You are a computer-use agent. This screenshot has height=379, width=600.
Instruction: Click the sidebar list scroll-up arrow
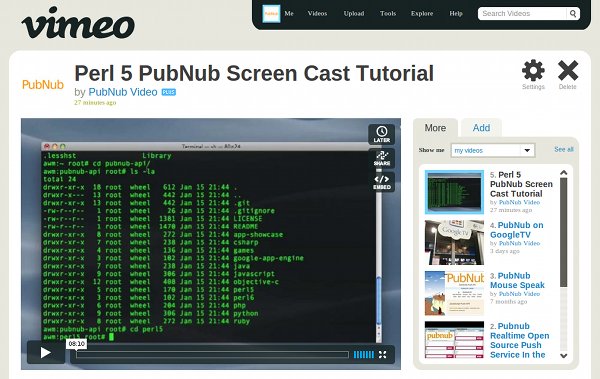coord(563,173)
